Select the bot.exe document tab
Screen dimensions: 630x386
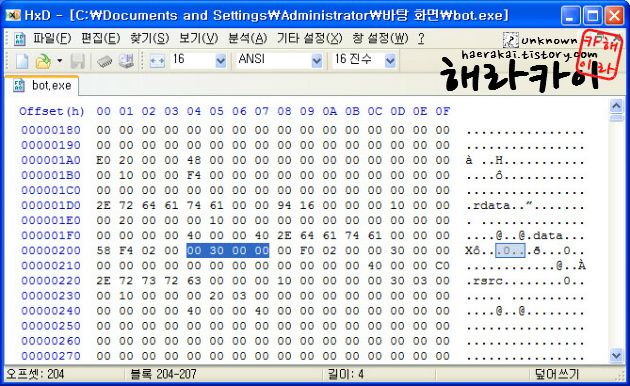click(42, 86)
